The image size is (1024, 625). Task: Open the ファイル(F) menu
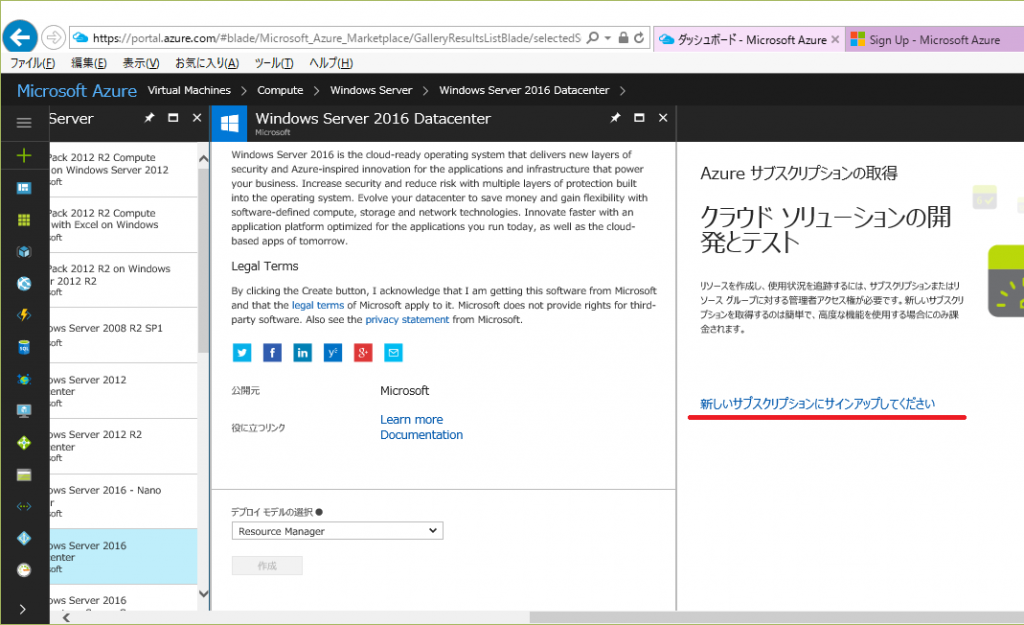coord(32,63)
